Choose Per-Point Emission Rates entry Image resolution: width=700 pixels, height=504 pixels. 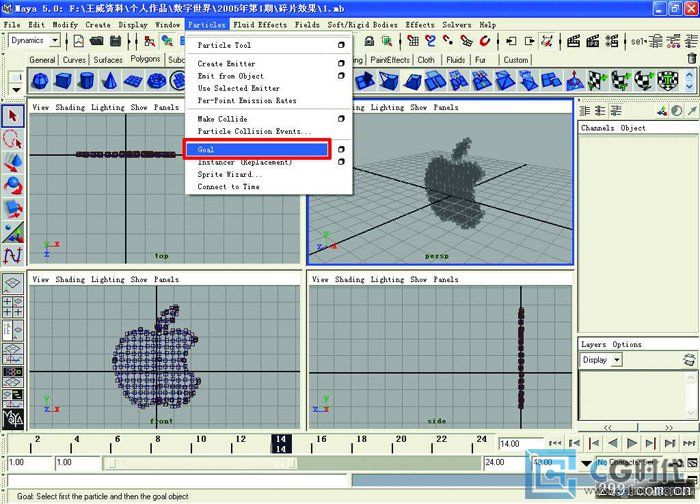(x=247, y=101)
